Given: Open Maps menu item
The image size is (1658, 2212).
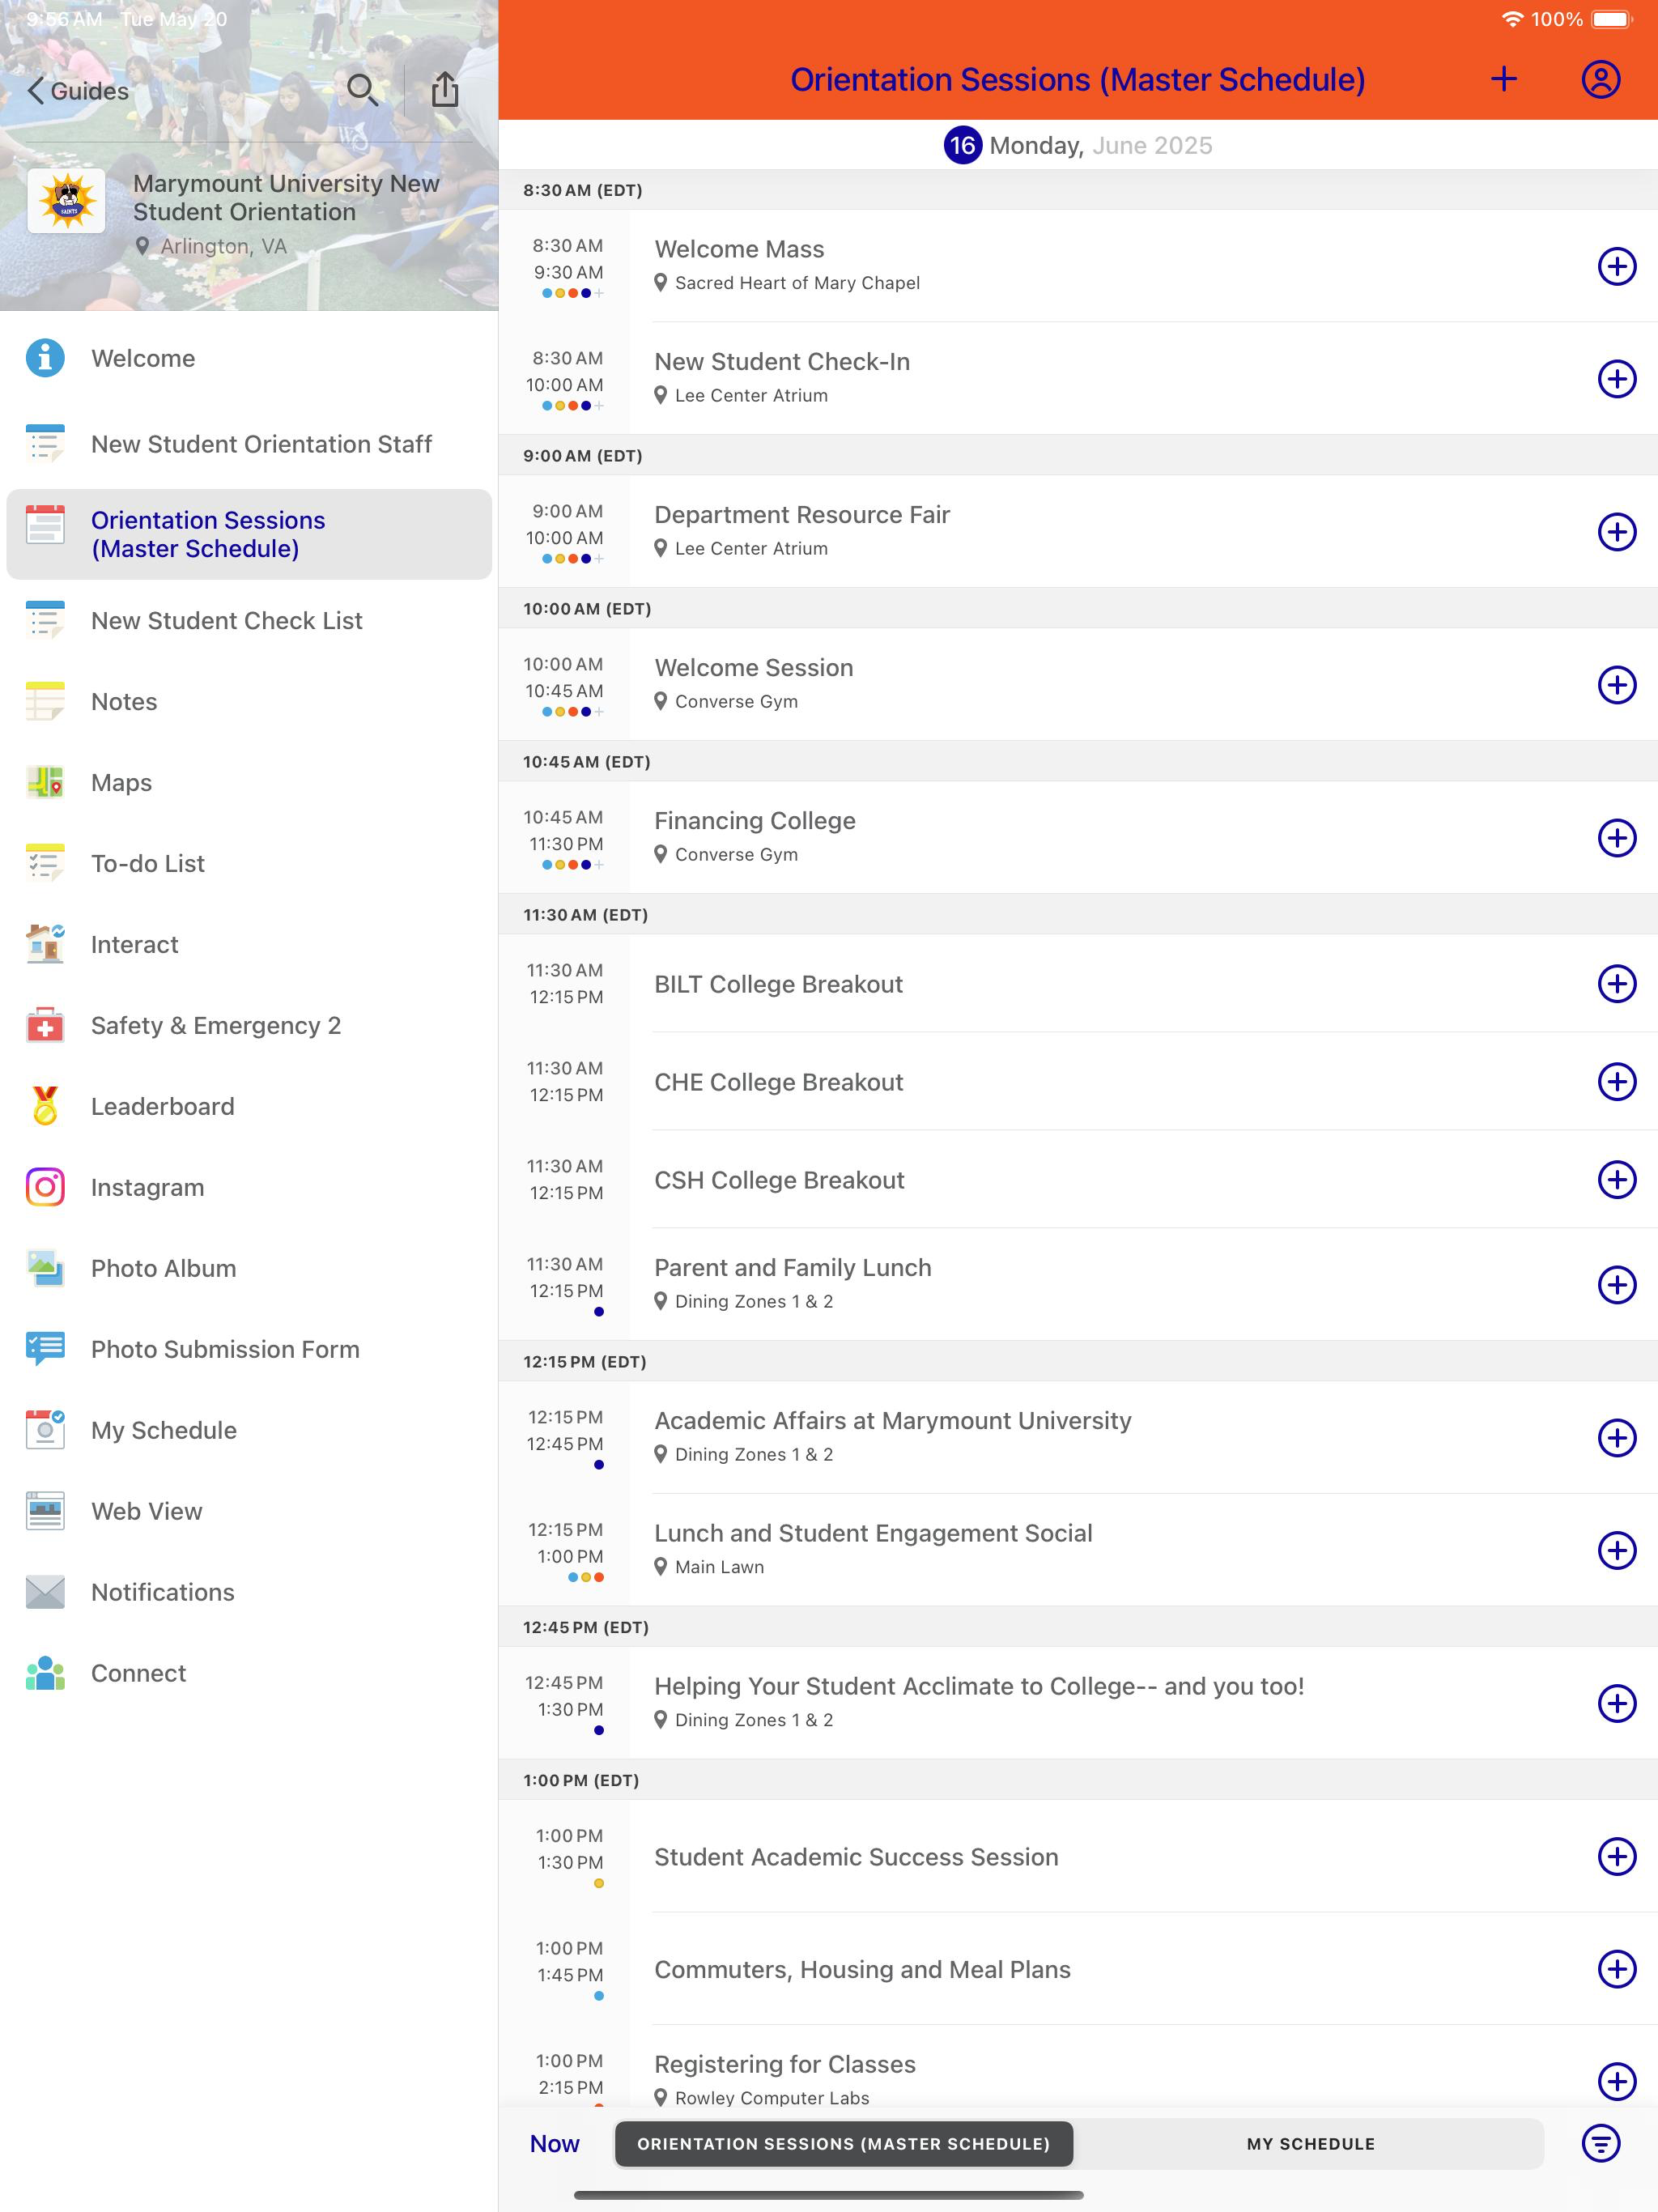Looking at the screenshot, I should coord(249,782).
